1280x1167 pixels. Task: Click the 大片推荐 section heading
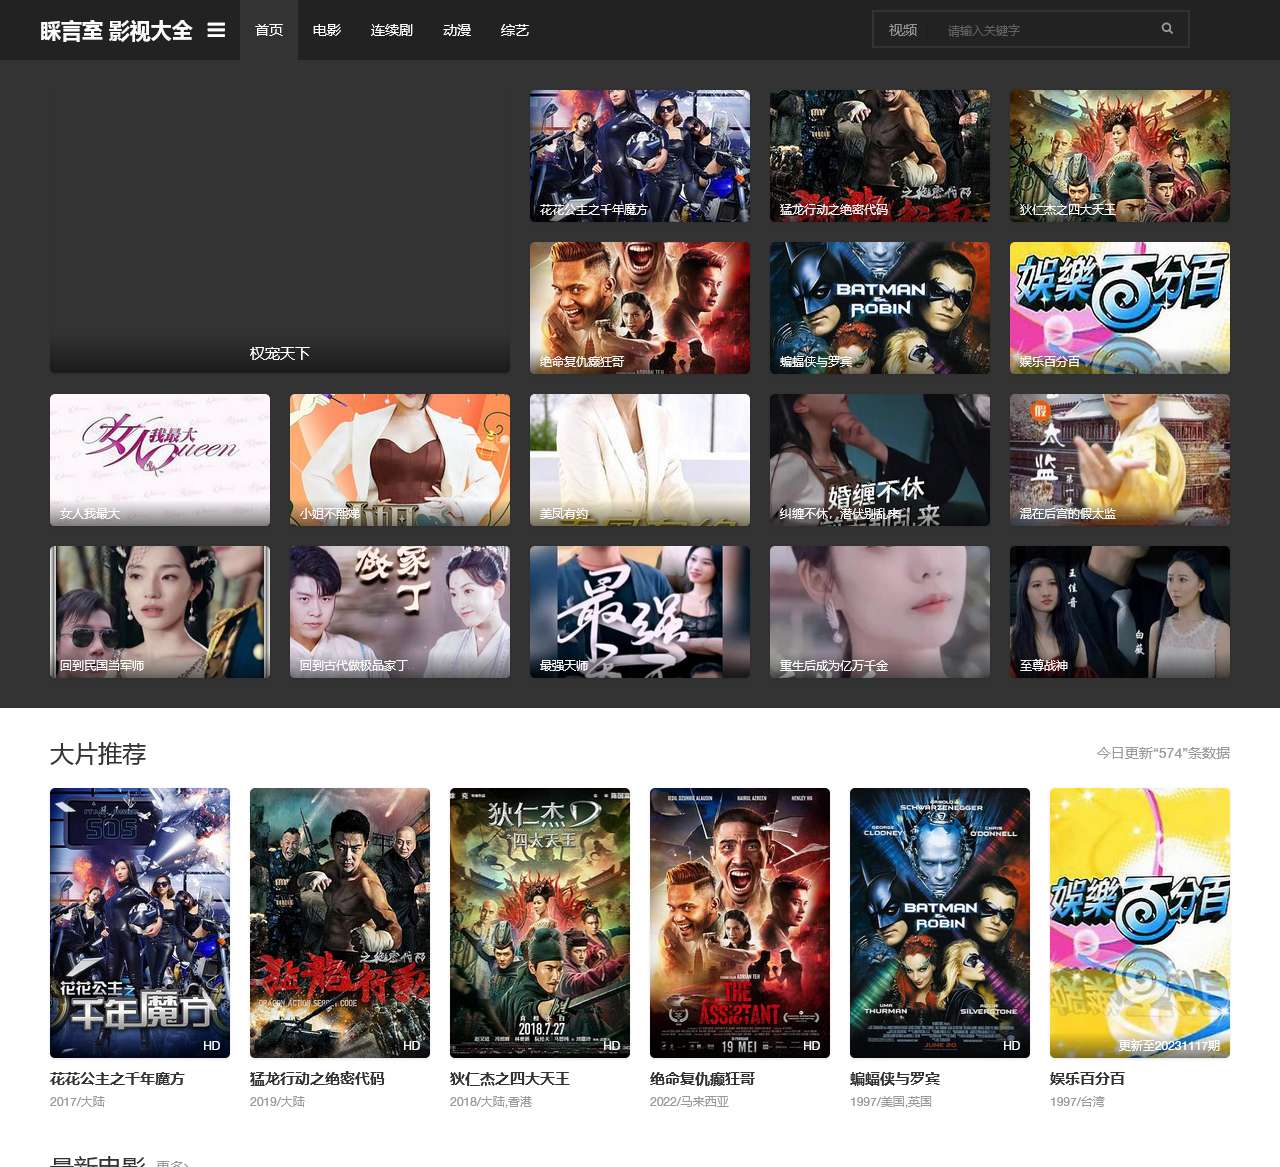(98, 754)
